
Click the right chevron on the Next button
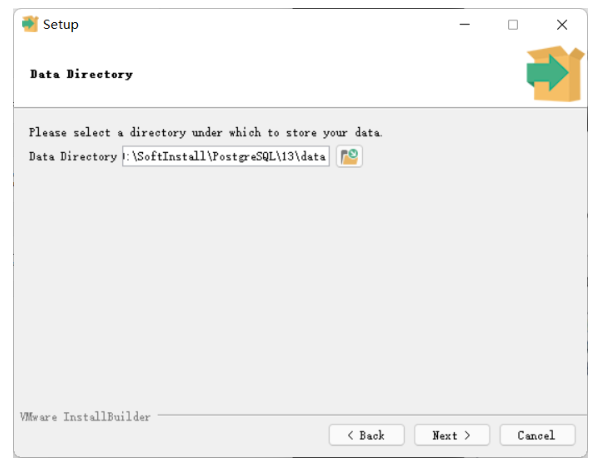(467, 435)
